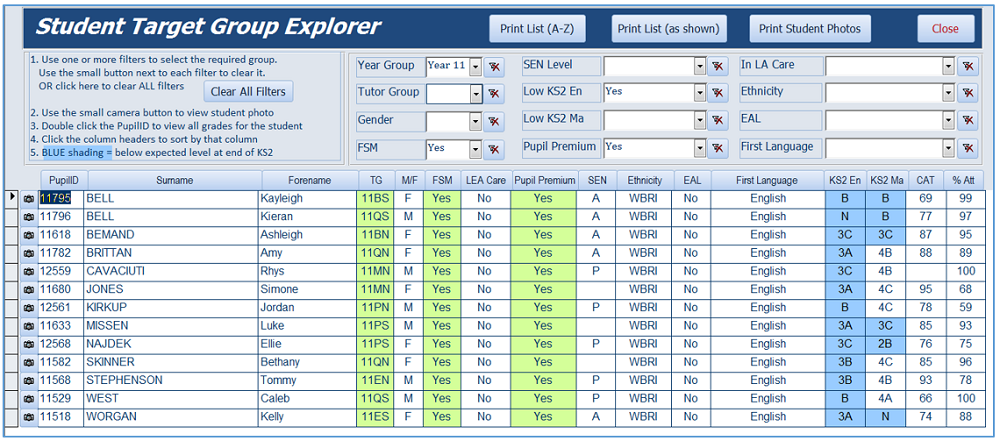The height and width of the screenshot is (441, 1000).
Task: Clear the In LA Care filter
Action: pos(967,66)
